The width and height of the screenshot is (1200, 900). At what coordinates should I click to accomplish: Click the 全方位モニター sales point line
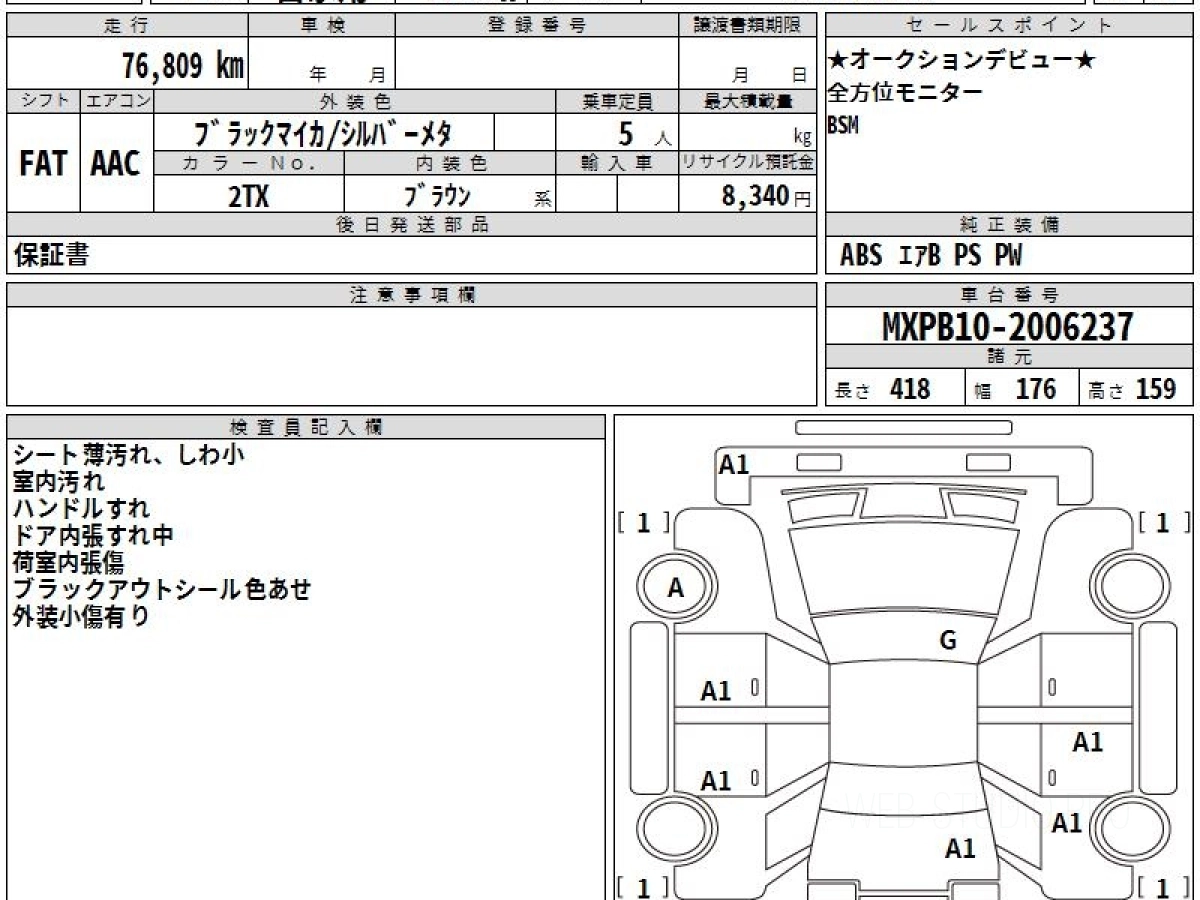click(x=905, y=93)
